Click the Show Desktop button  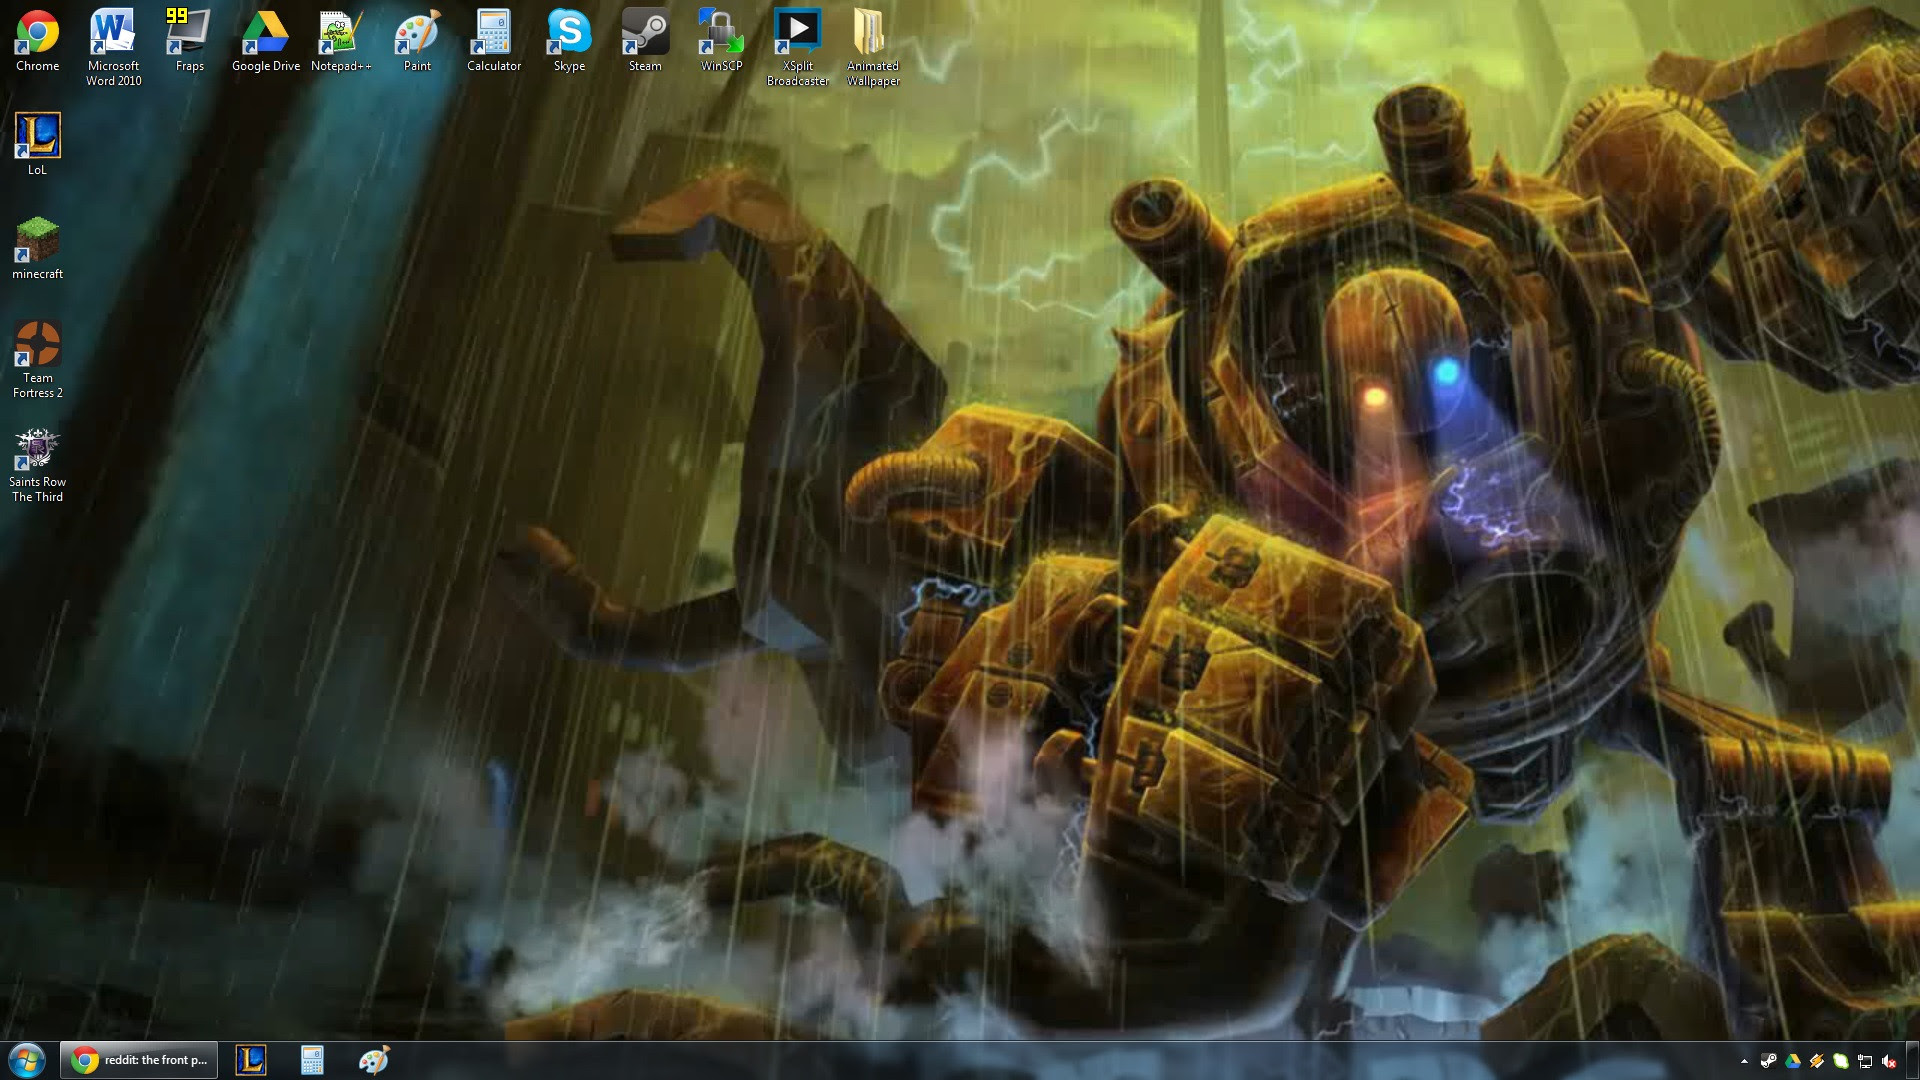pos(1912,1060)
